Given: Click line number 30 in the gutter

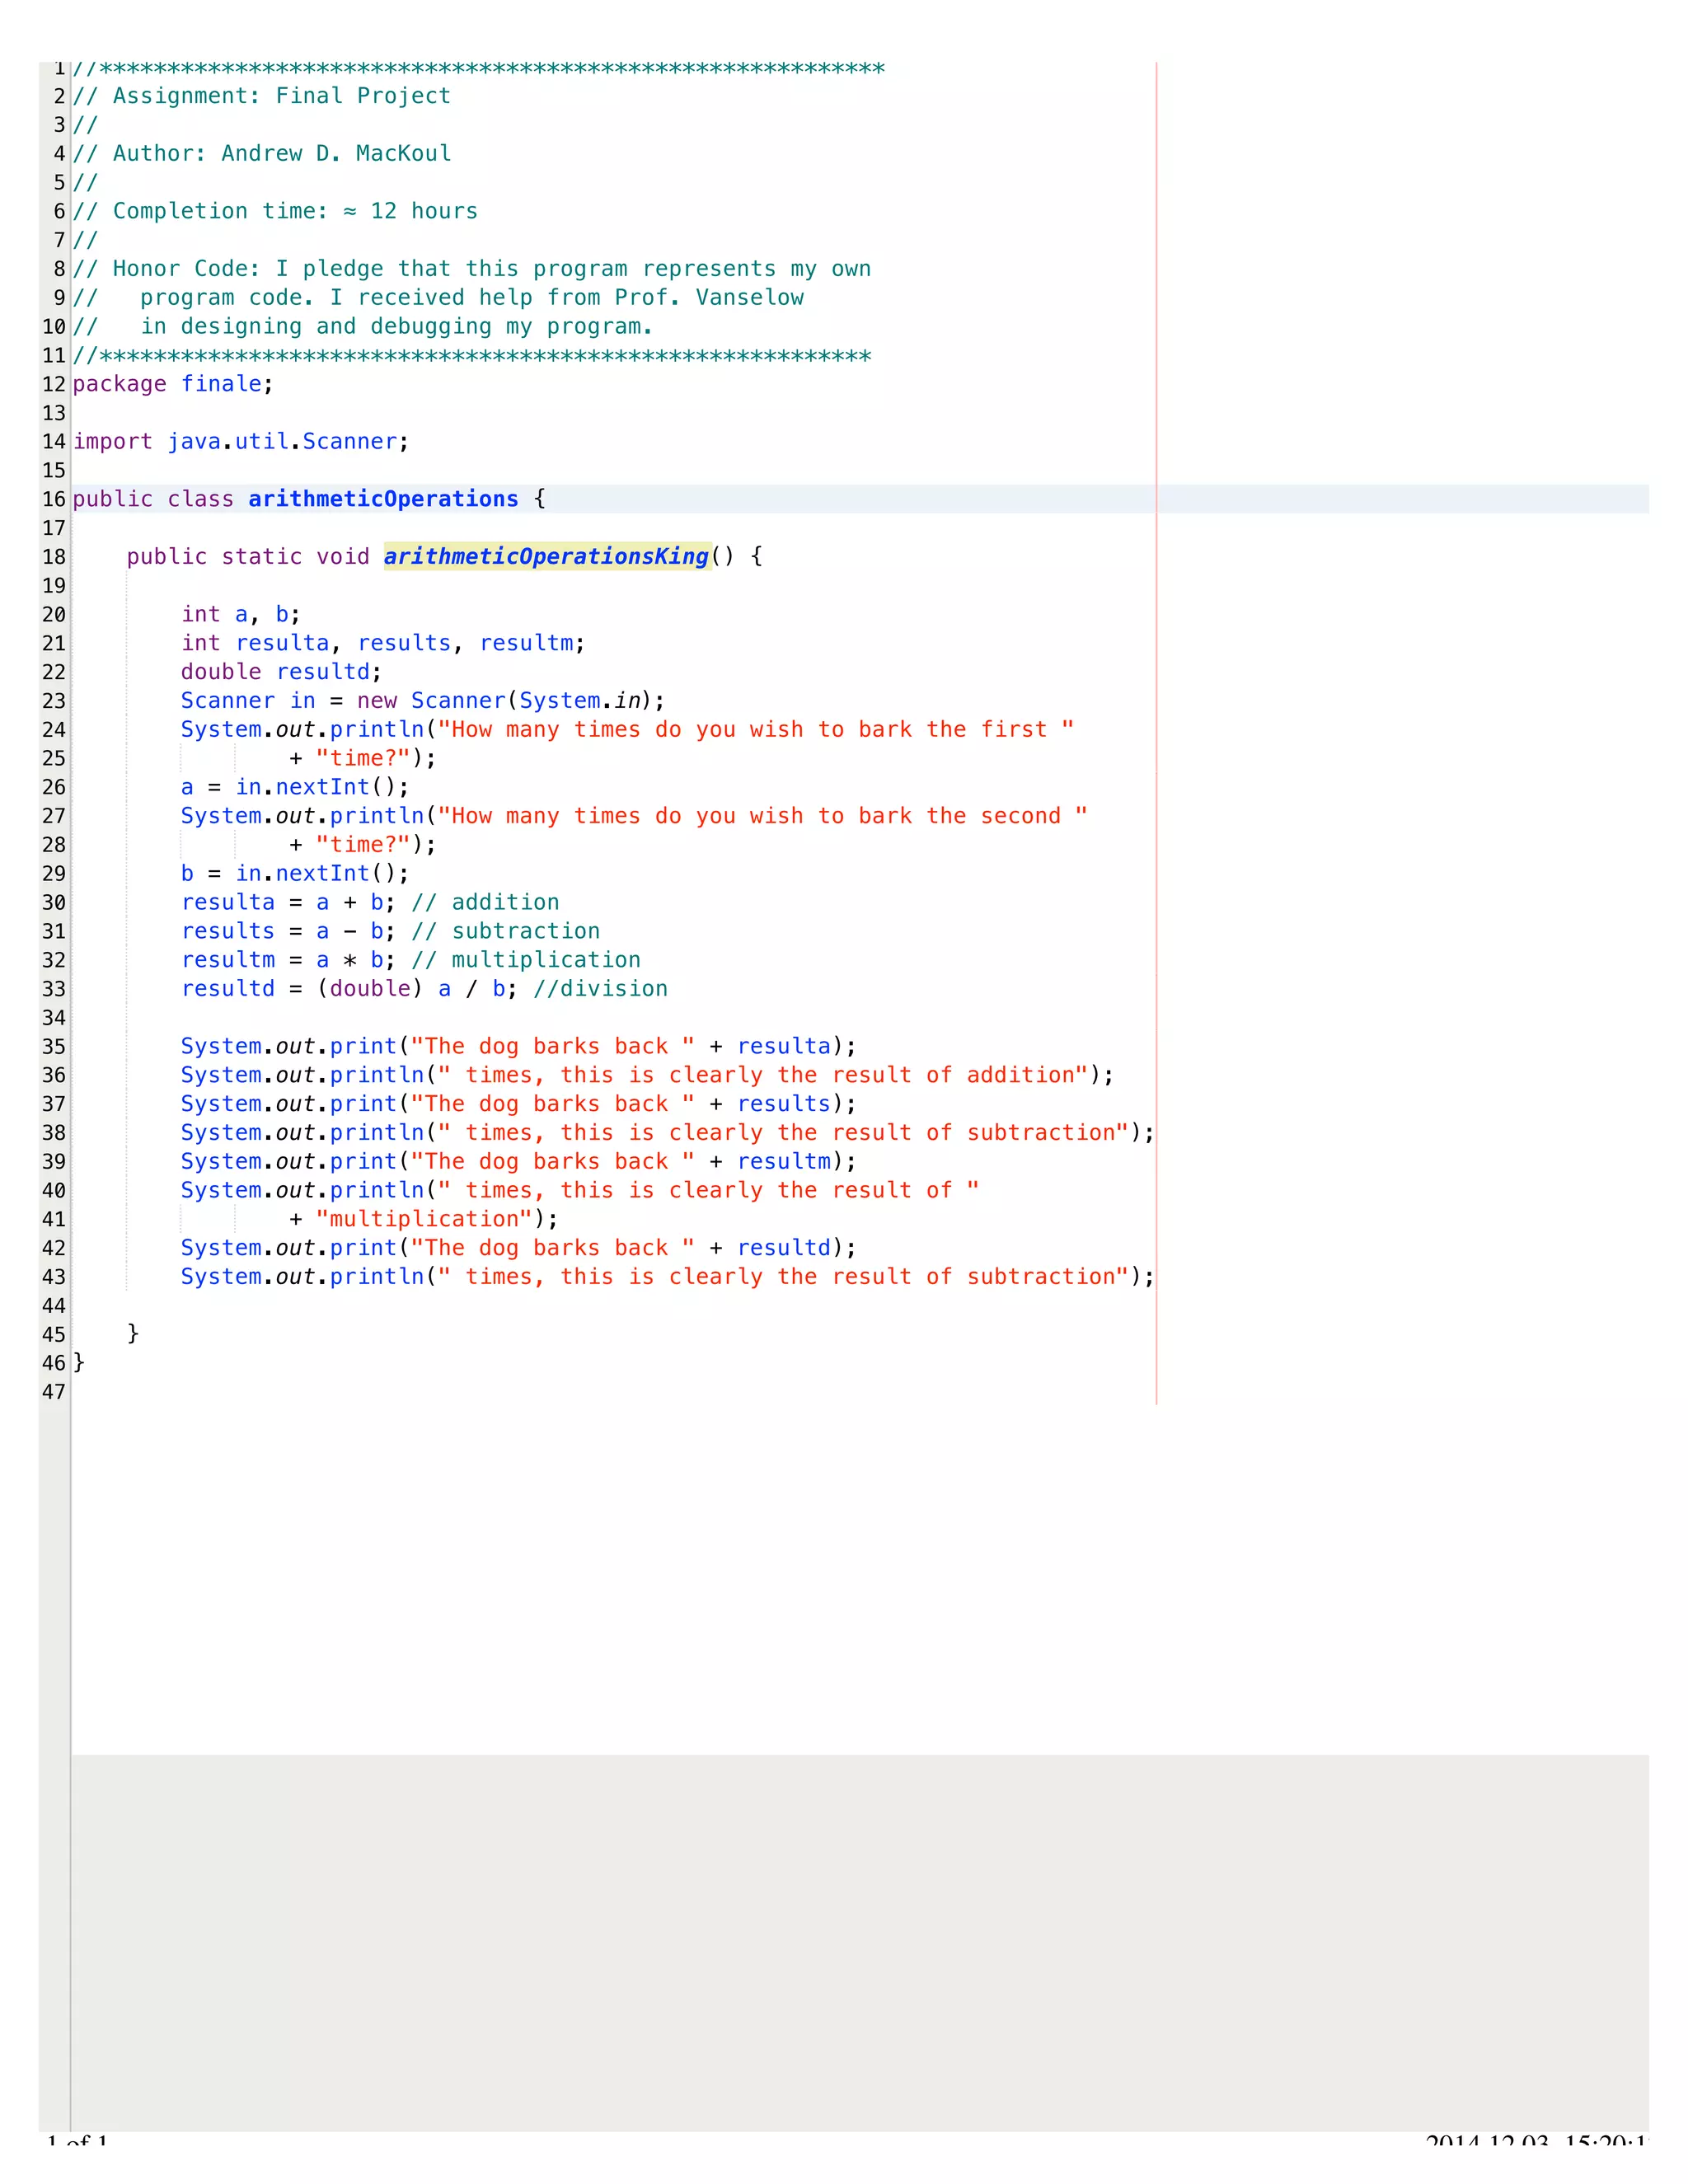Looking at the screenshot, I should [x=54, y=902].
